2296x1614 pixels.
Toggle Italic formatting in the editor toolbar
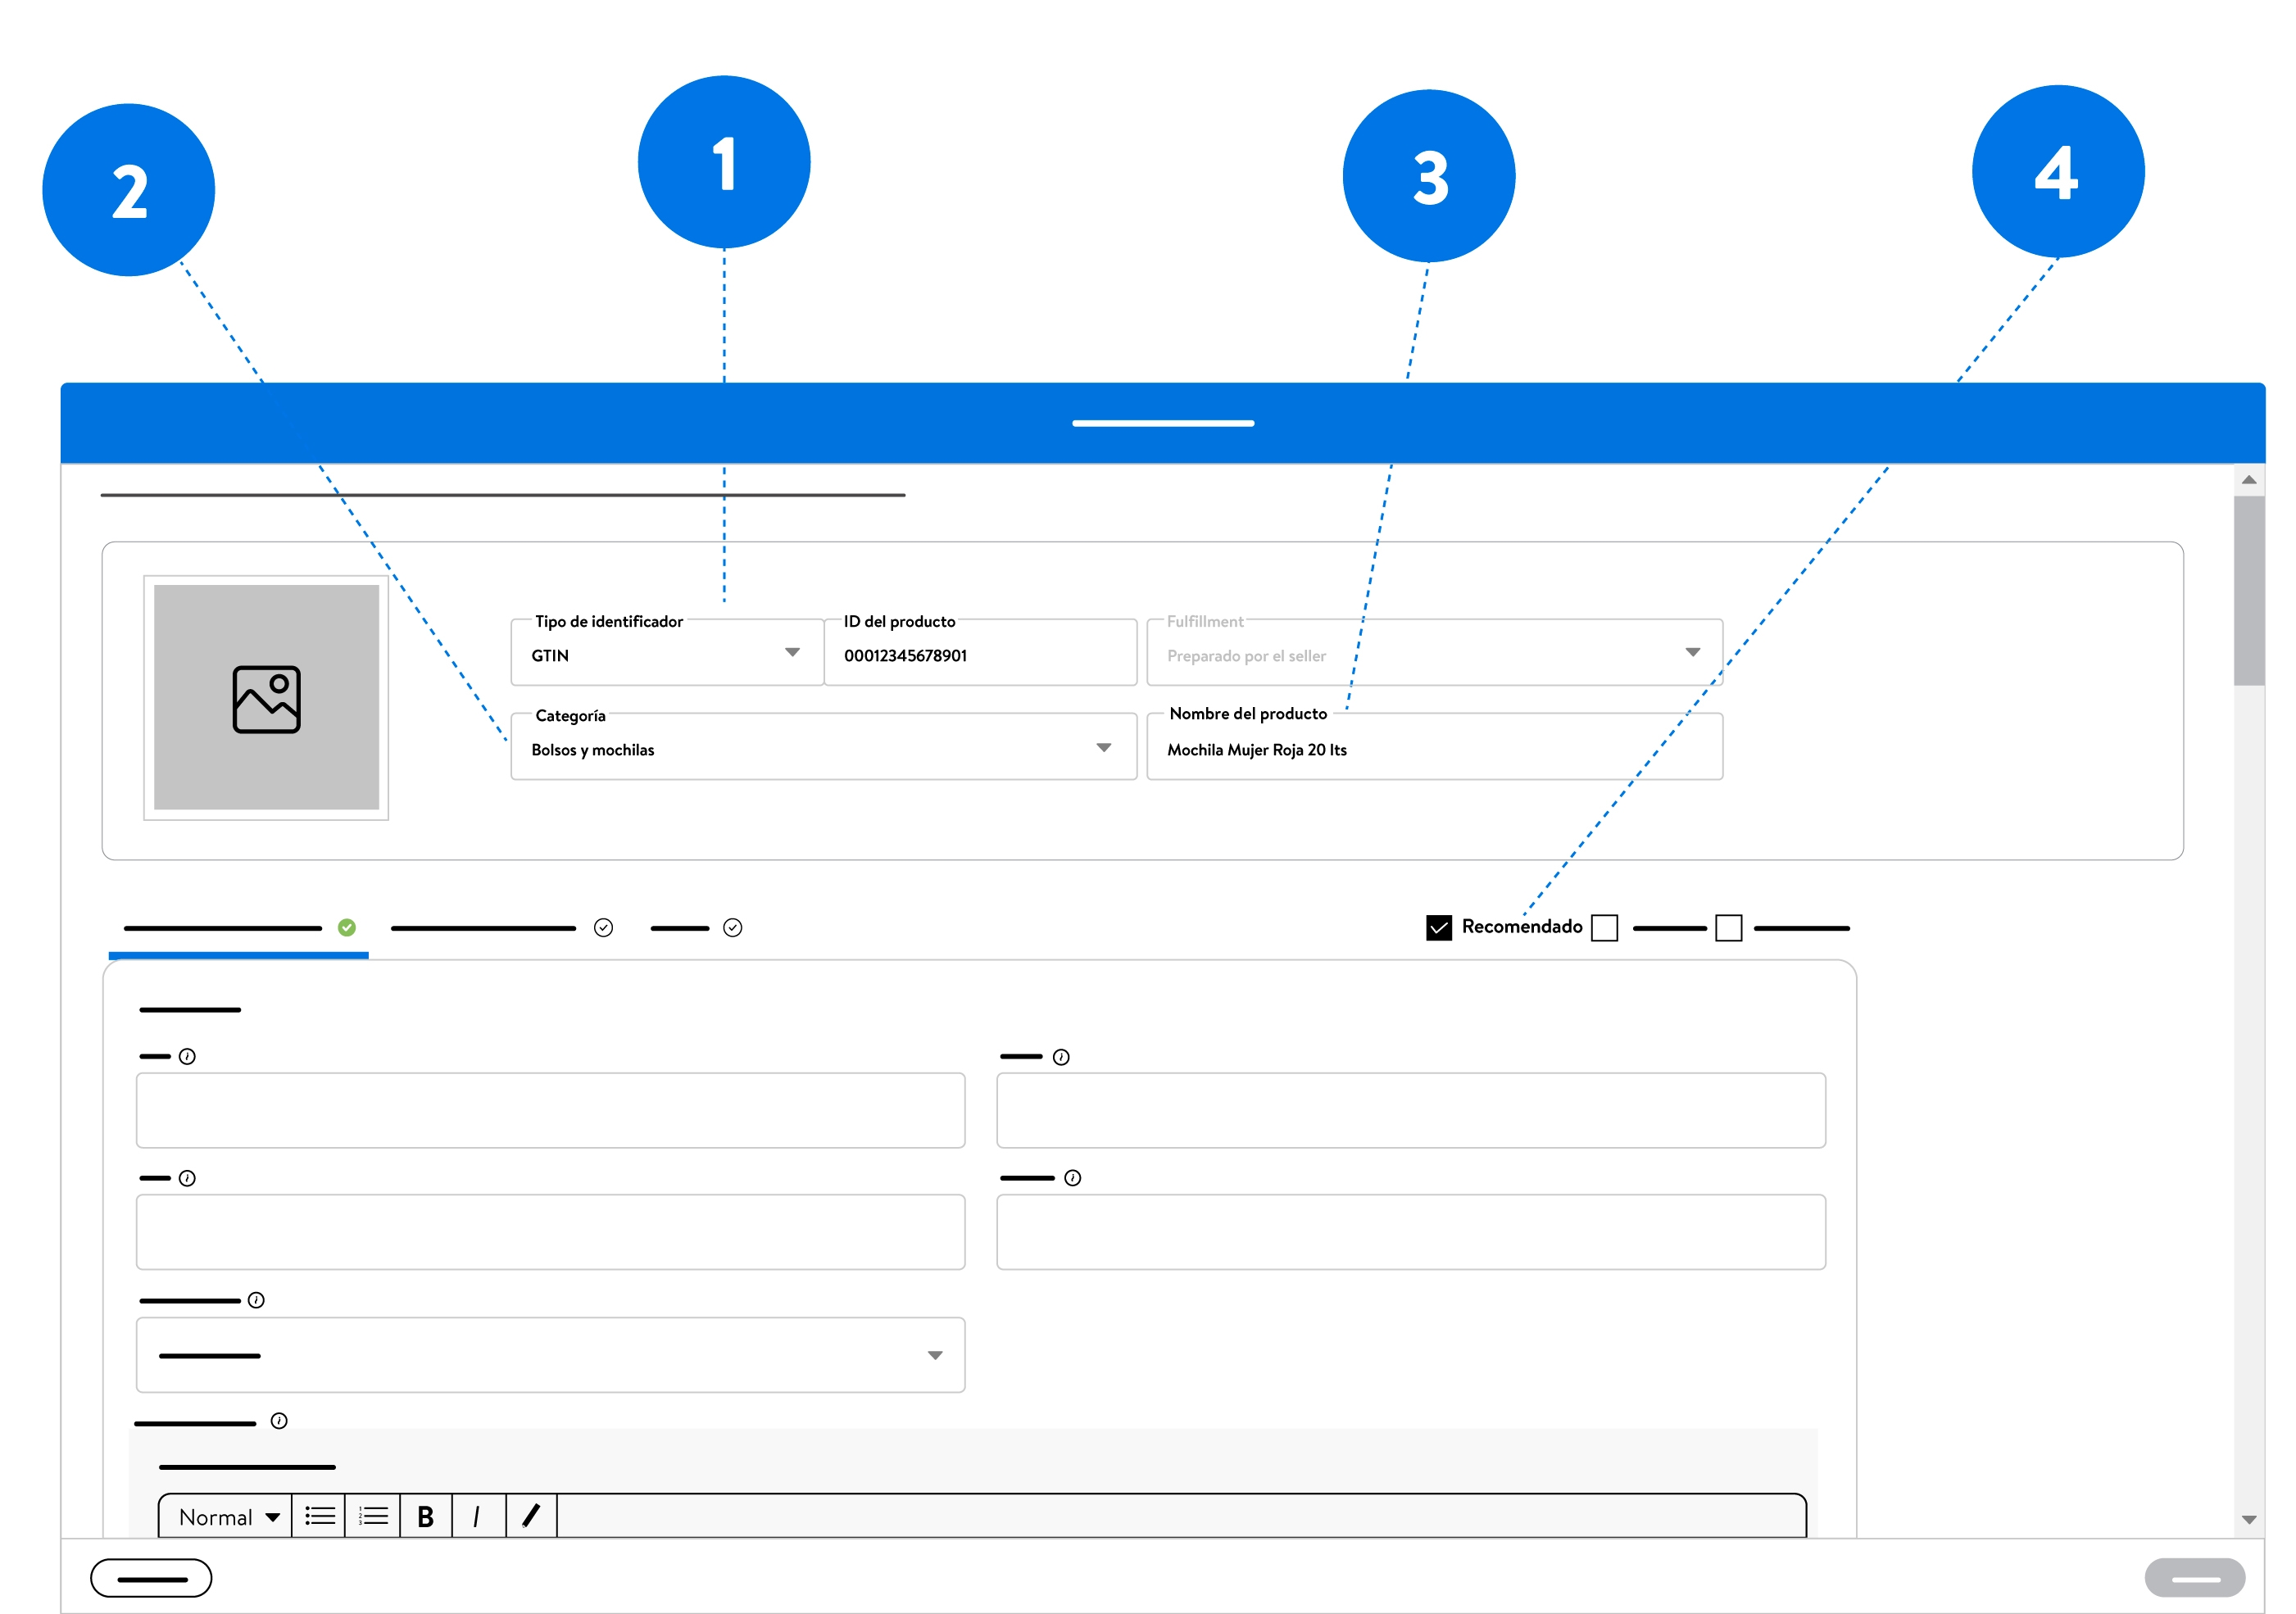[x=477, y=1517]
